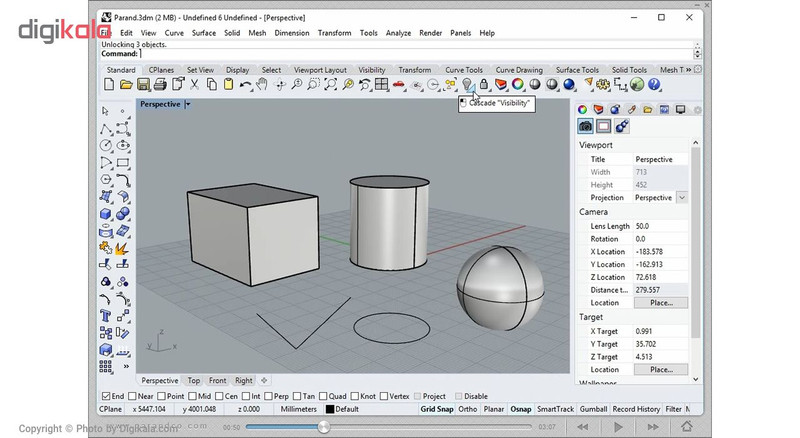Image resolution: width=800 pixels, height=438 pixels.
Task: Open the Surface menu
Action: tap(204, 33)
